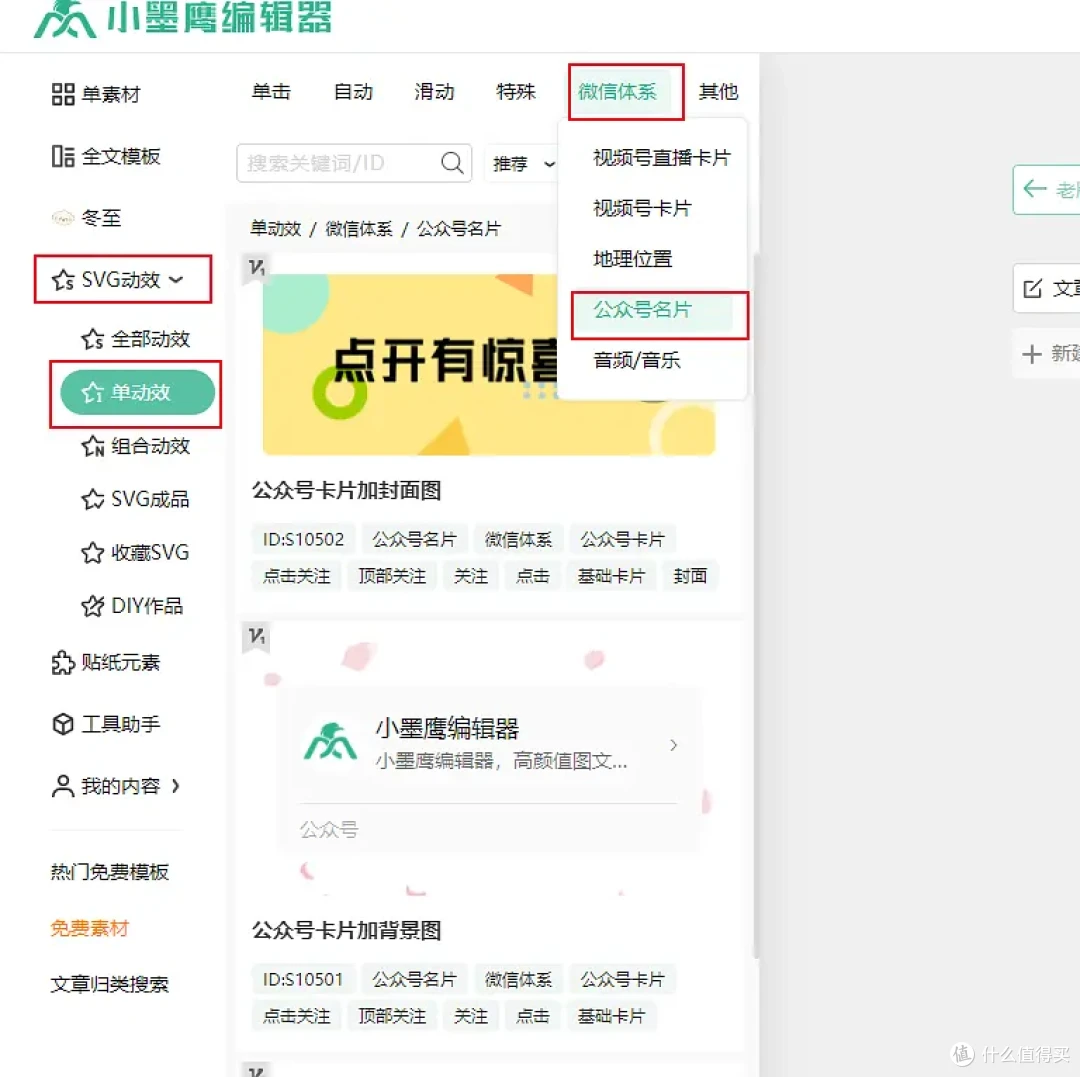Open SVG成品 in the submenu
This screenshot has height=1077, width=1080.
[135, 499]
